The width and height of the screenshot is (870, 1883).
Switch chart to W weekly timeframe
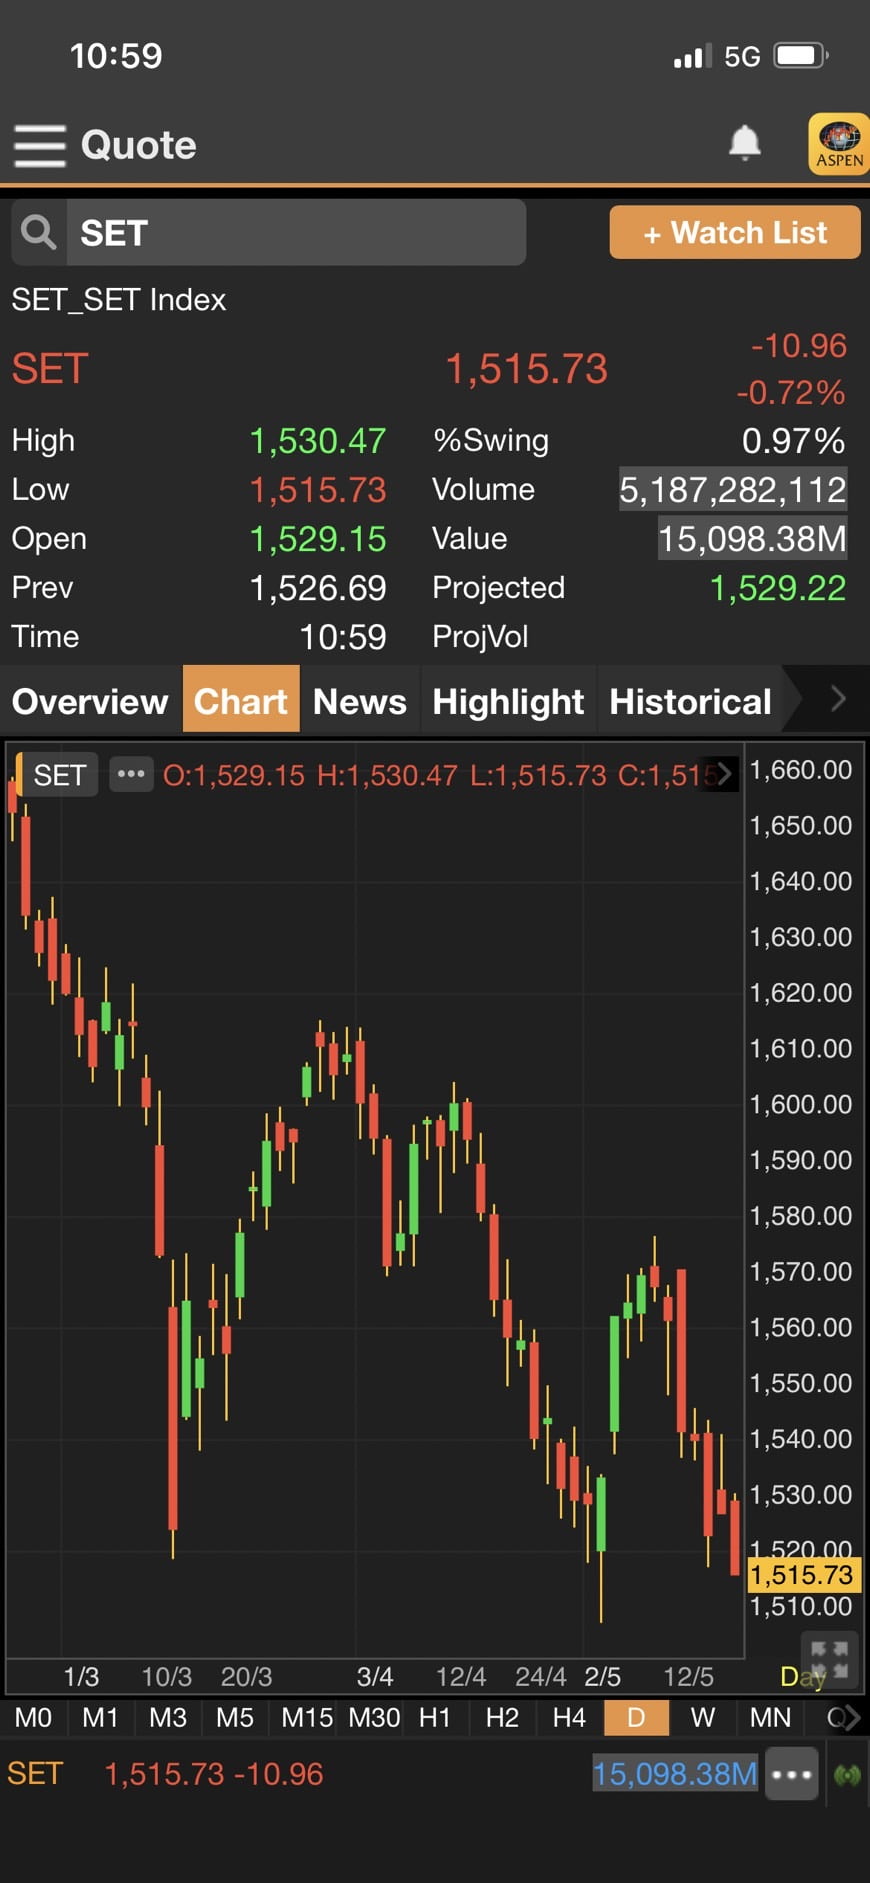[703, 1718]
